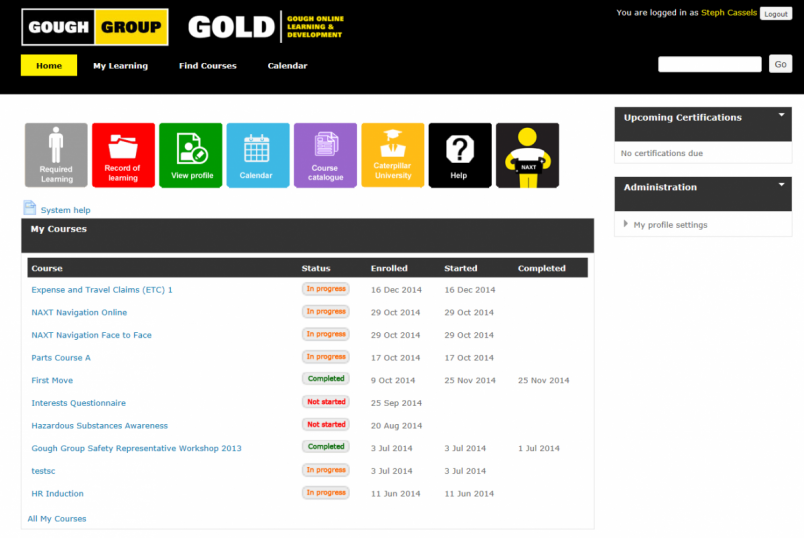Click Completed badge for Safety Representative Workshop

tap(326, 447)
